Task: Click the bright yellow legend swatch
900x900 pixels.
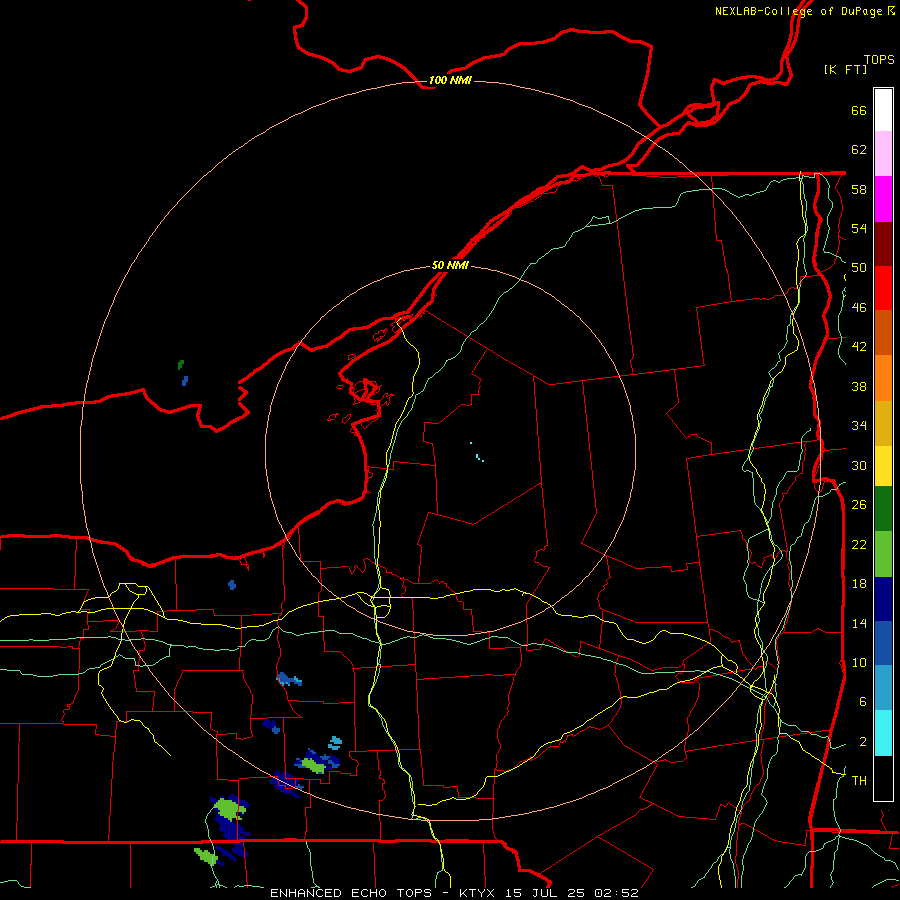Action: coord(883,466)
